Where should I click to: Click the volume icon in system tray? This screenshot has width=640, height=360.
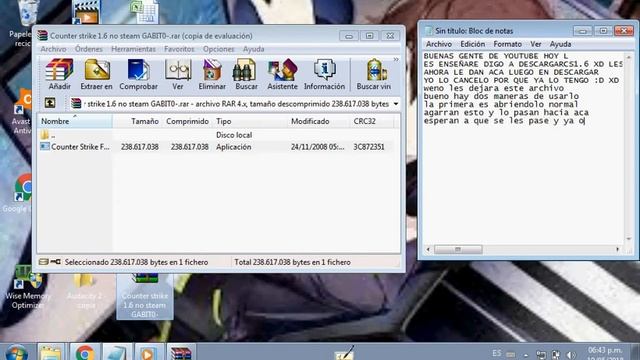pos(571,355)
